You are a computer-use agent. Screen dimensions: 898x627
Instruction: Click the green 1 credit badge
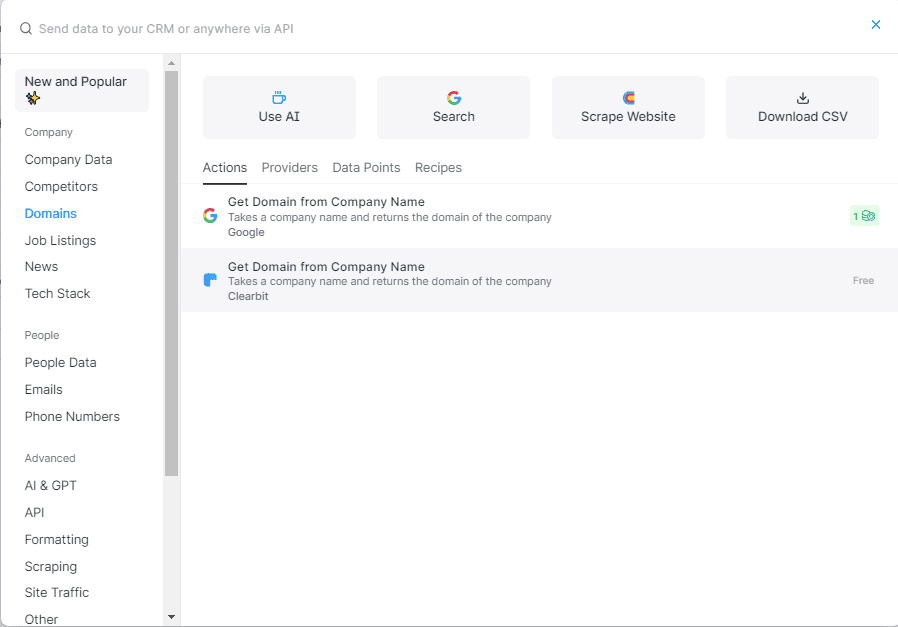864,216
